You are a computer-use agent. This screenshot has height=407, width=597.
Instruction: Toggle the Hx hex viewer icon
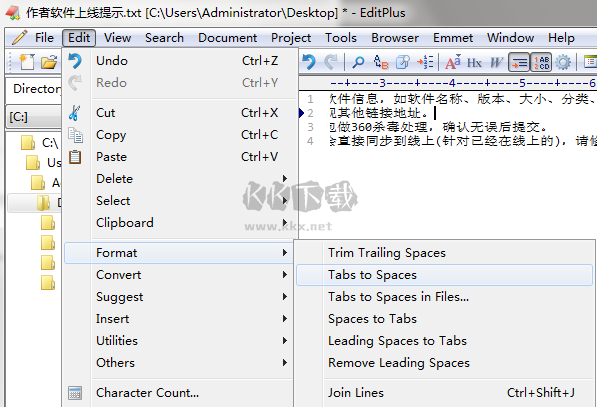pyautogui.click(x=474, y=62)
